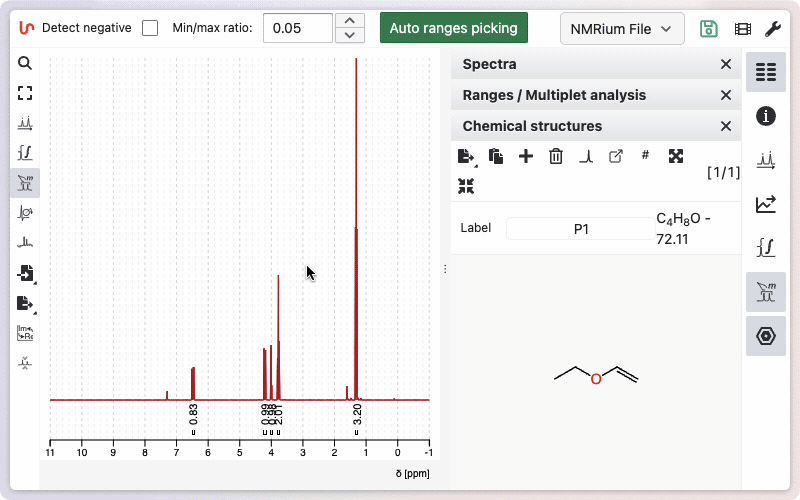
Task: Open the NMRium File dropdown
Action: point(622,28)
